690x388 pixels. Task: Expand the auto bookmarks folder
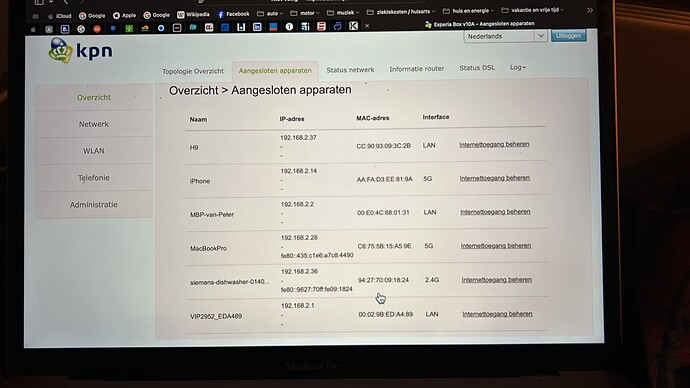click(x=270, y=14)
